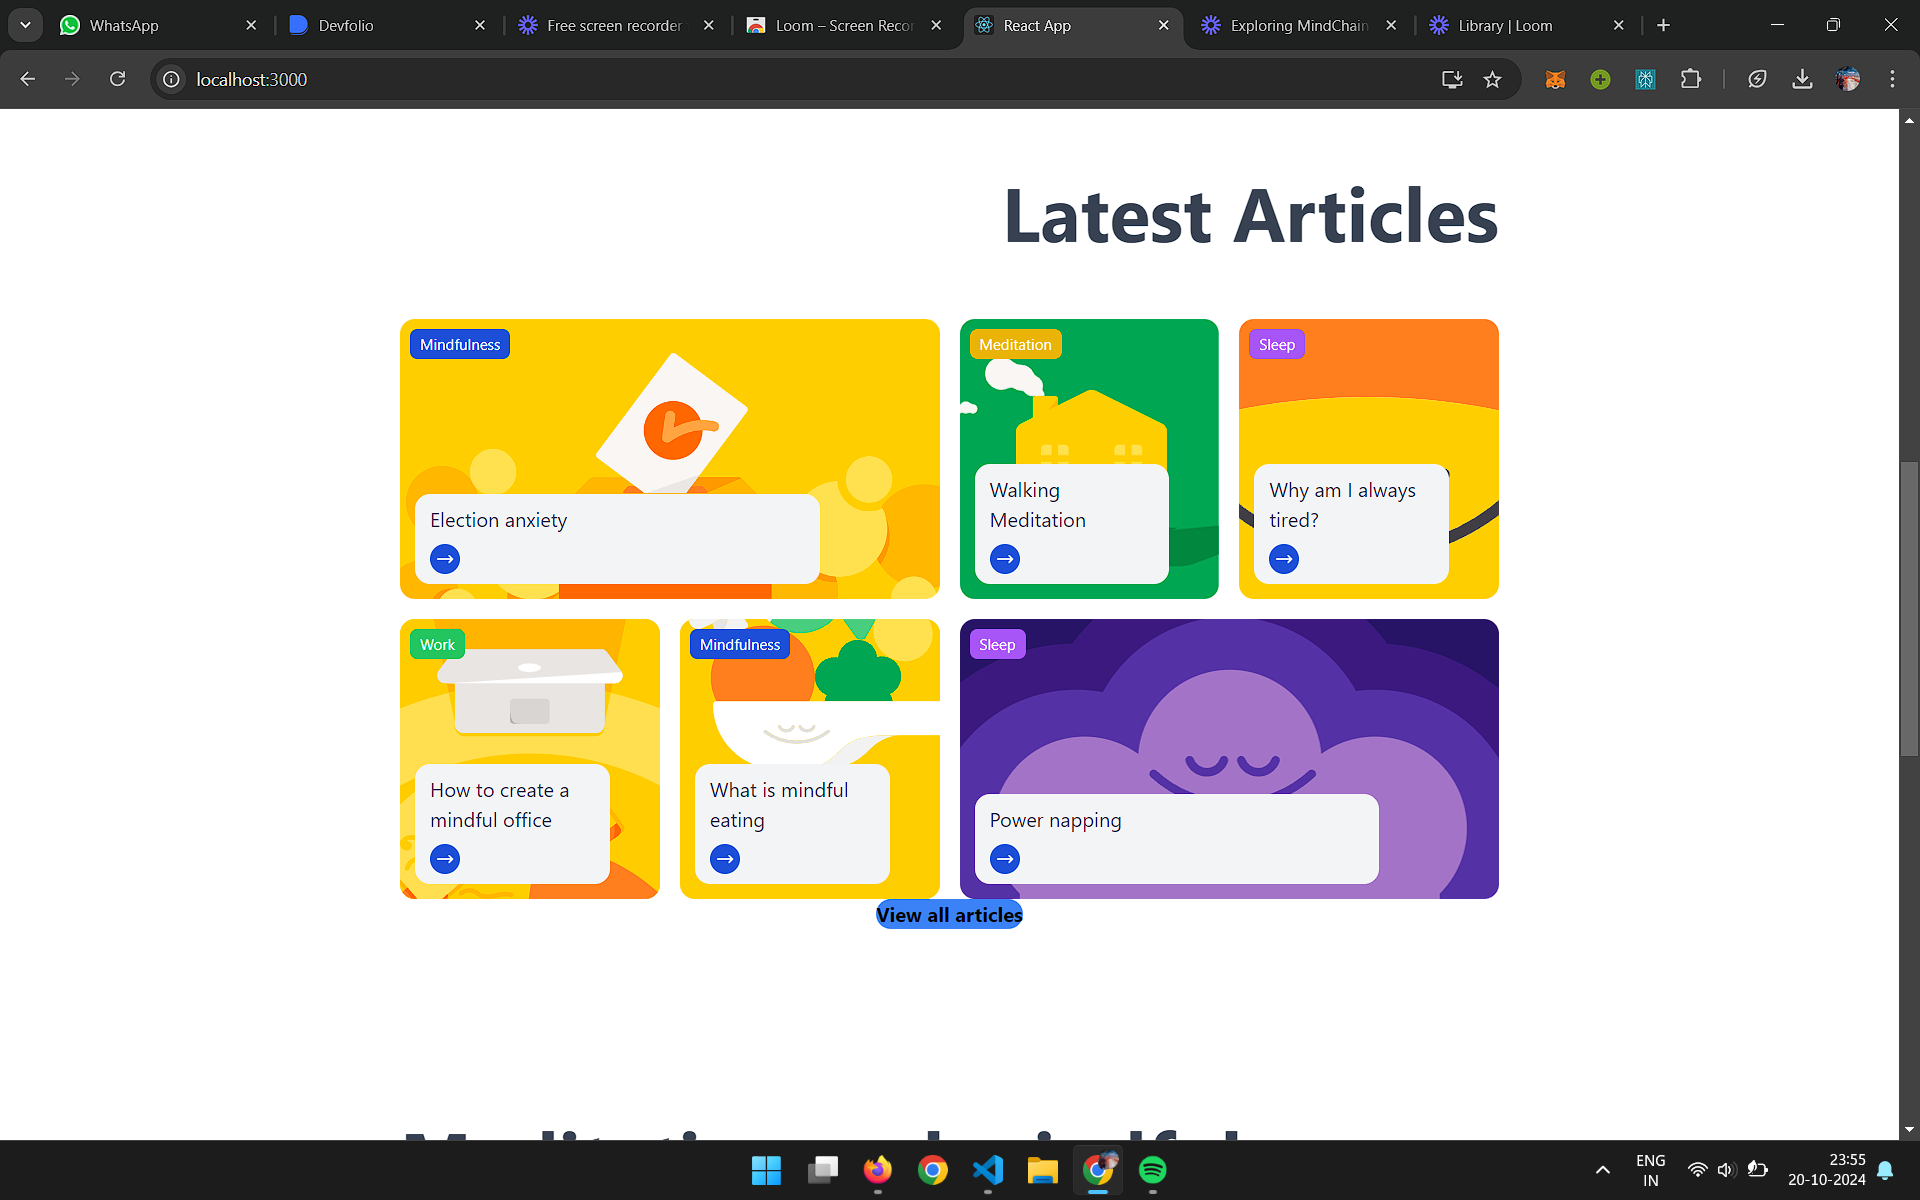Expand the tab search dropdown

(25, 25)
